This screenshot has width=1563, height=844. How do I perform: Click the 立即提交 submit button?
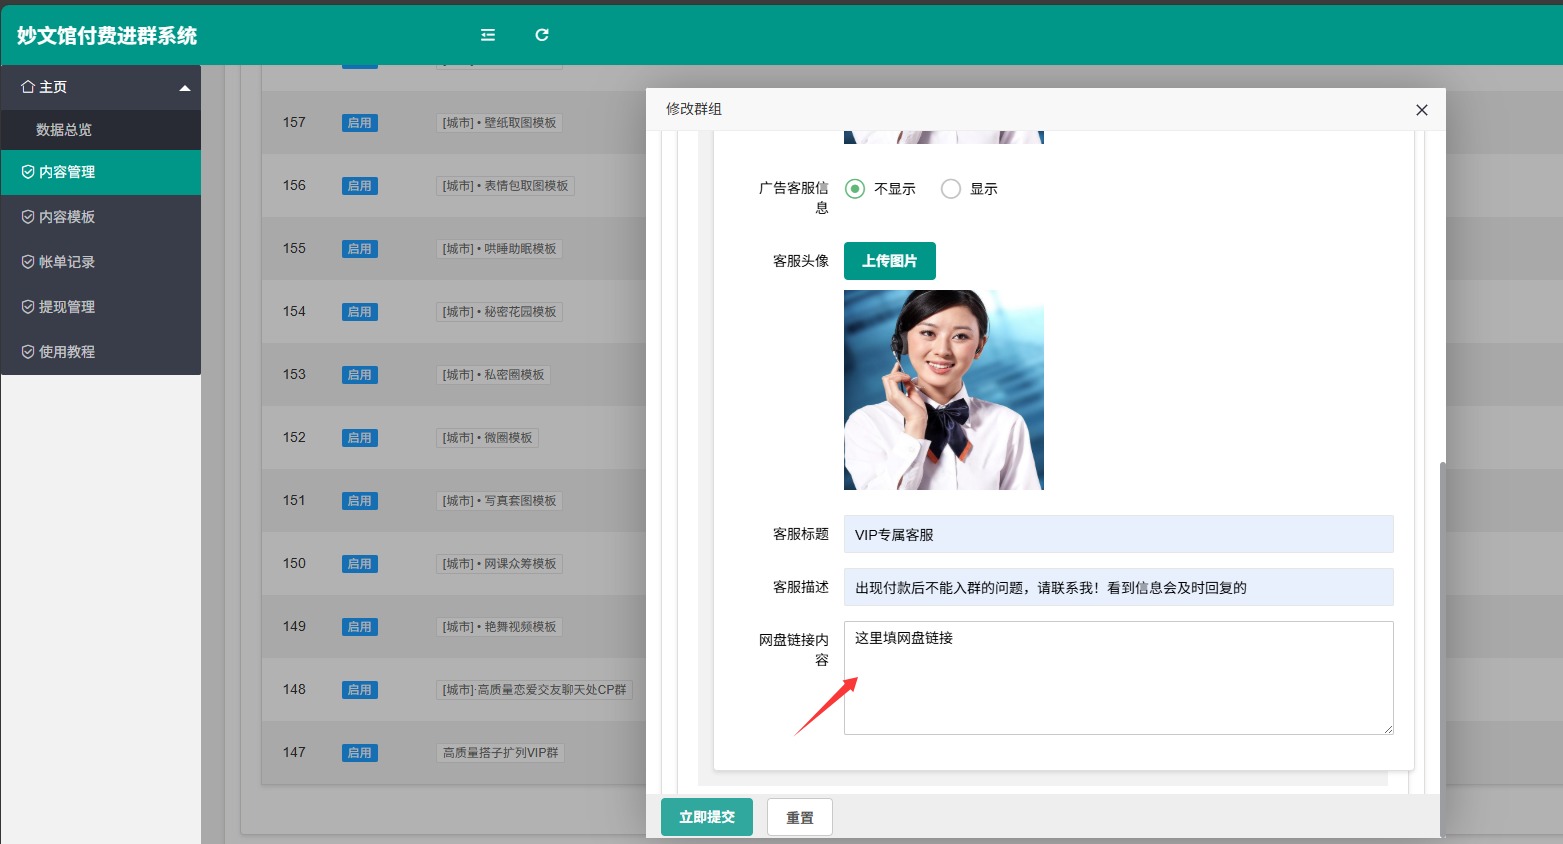(x=706, y=816)
